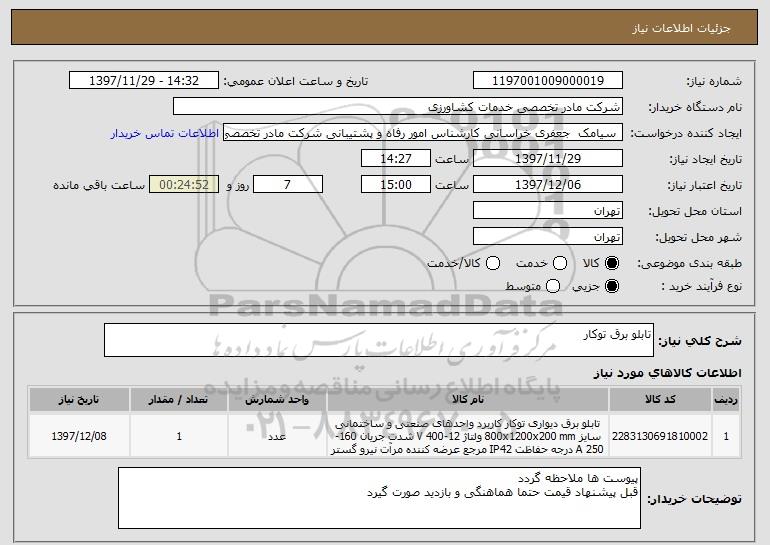Screen dimensions: 770x545
Task: Click the quantity cell showing 1
Action: [179, 436]
